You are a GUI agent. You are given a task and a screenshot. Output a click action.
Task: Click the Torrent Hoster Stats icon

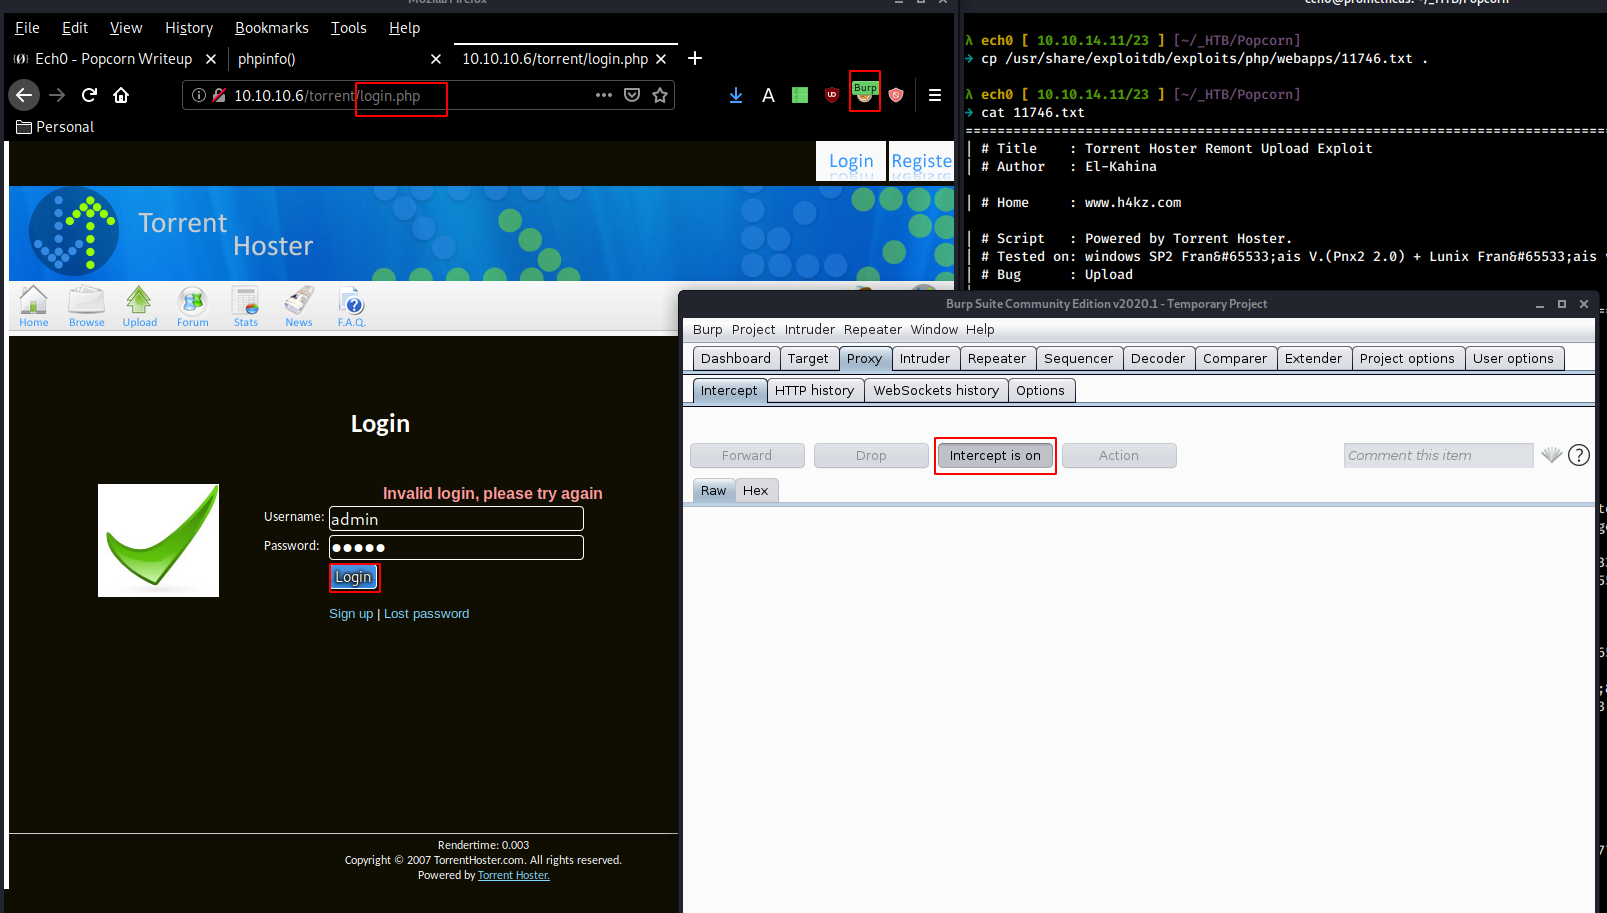click(x=245, y=306)
